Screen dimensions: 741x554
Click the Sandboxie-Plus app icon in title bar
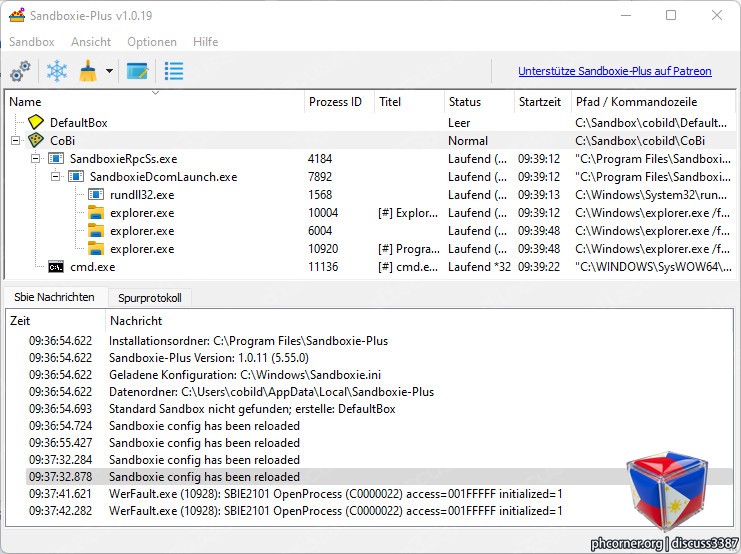[x=17, y=15]
